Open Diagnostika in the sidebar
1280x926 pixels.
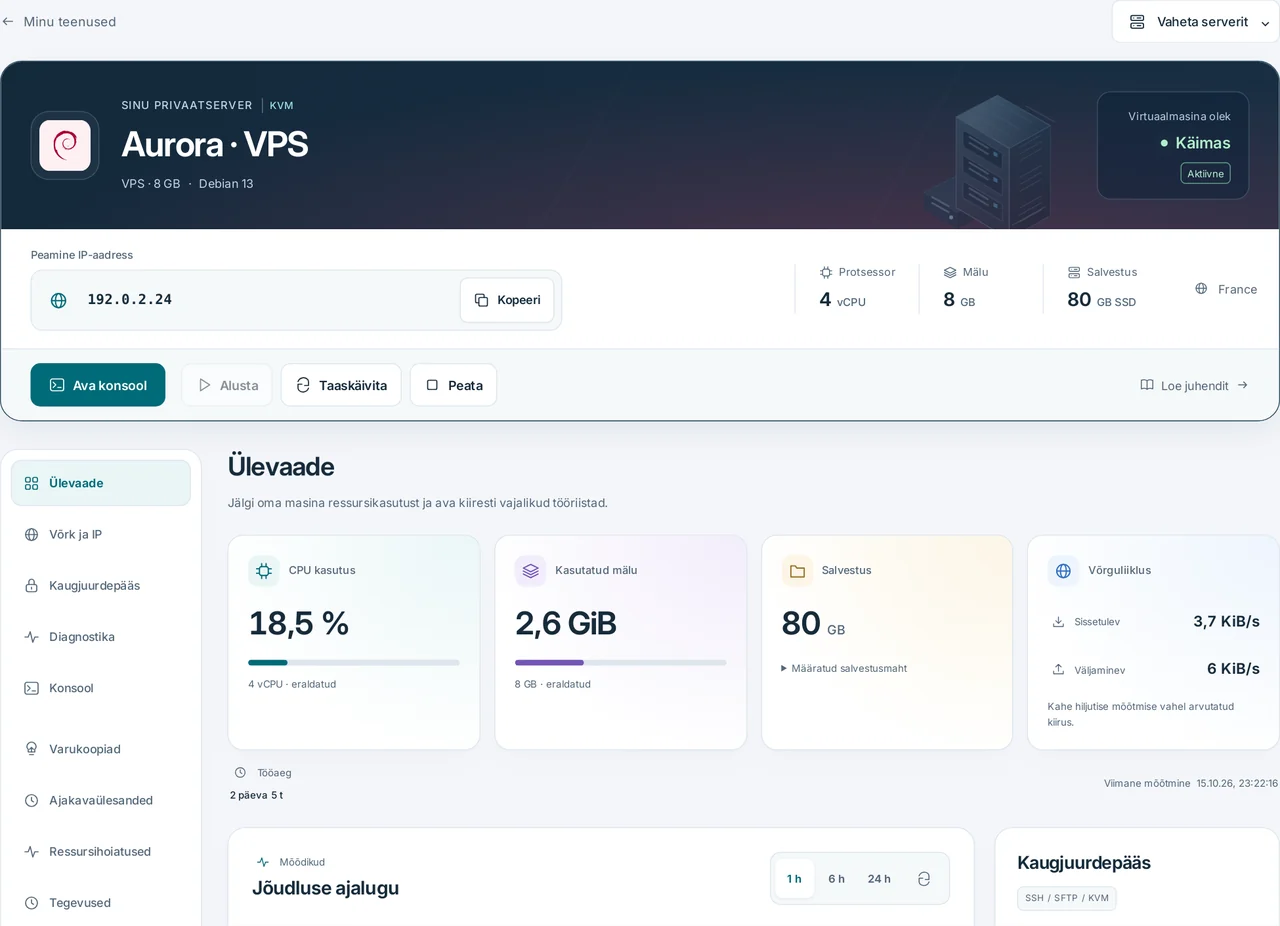[x=101, y=637]
